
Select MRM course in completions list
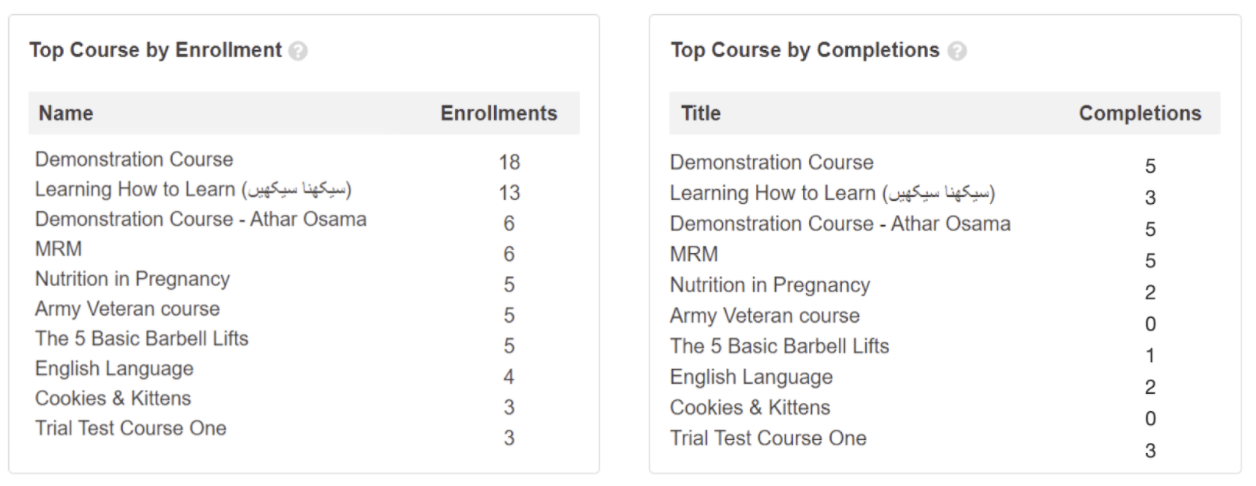(x=694, y=254)
